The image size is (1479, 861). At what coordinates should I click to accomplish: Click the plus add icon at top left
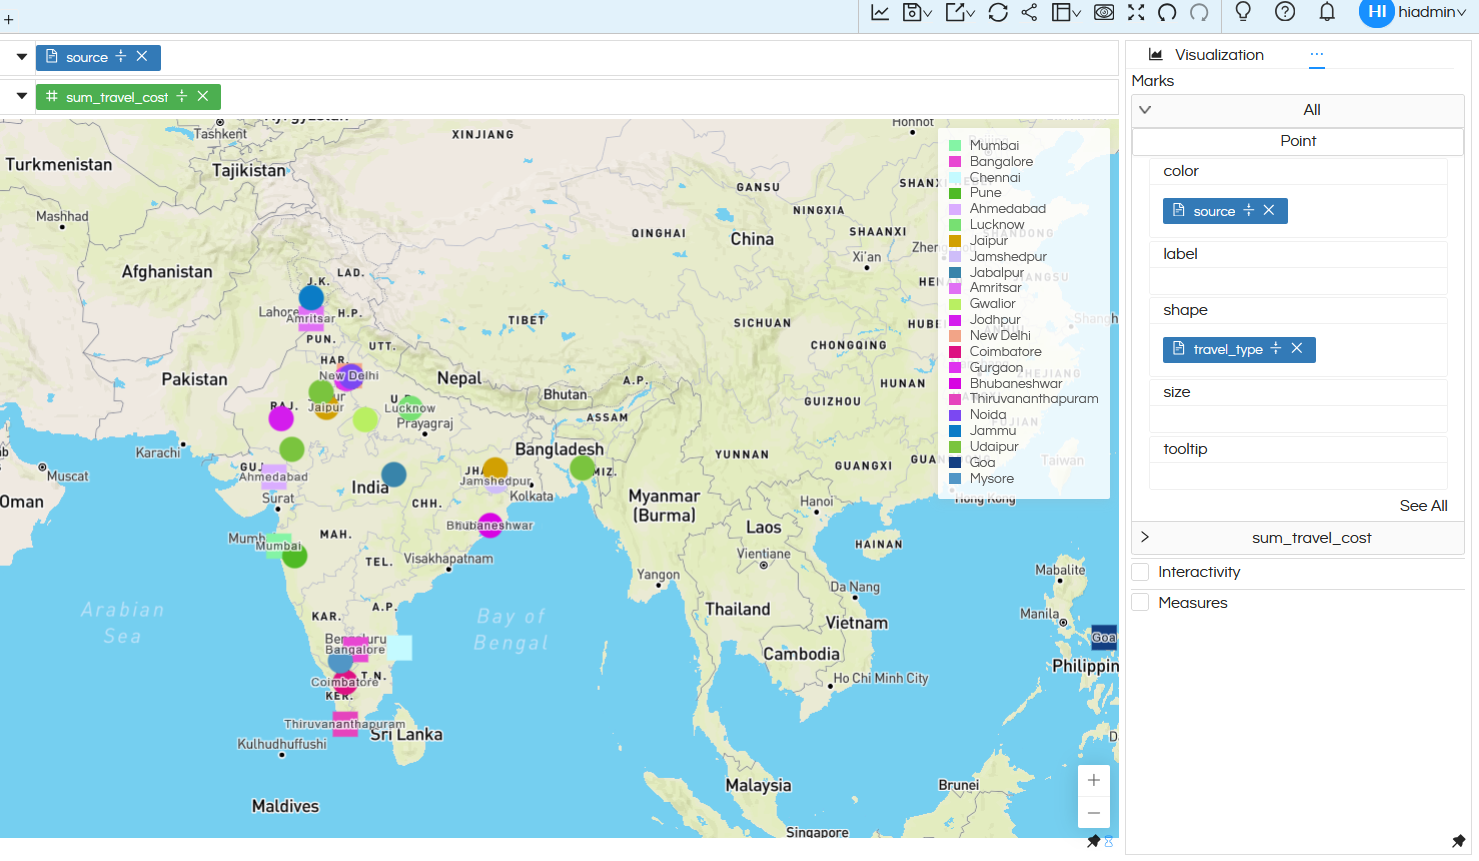[9, 19]
